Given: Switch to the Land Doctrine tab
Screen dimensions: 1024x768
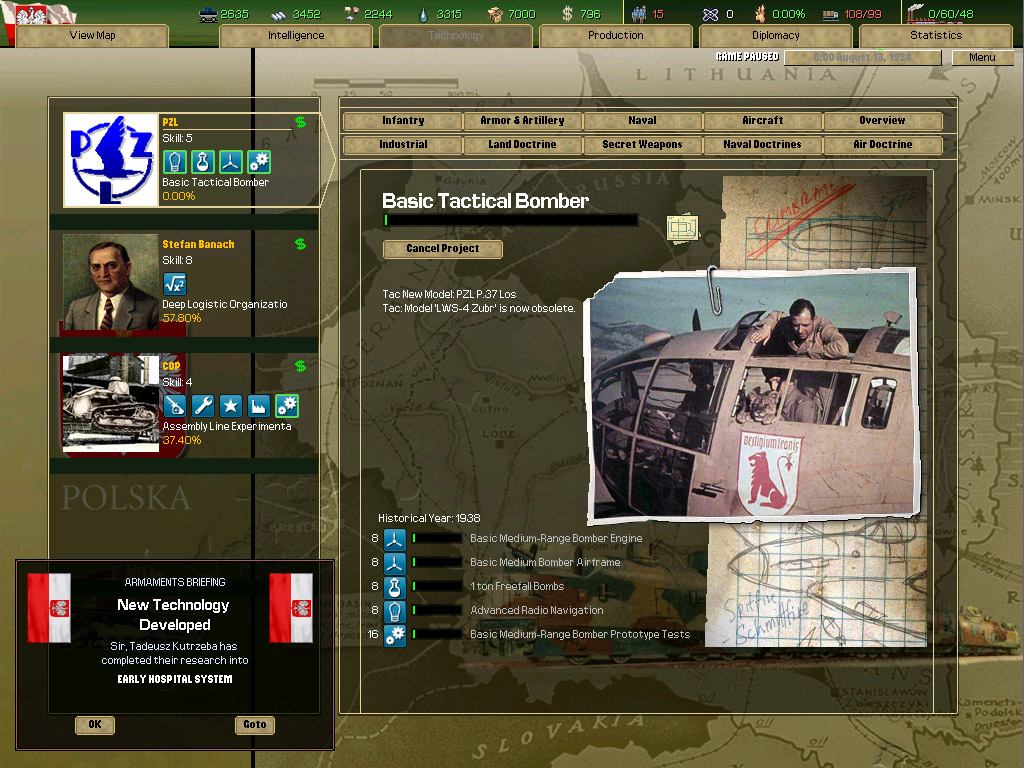Looking at the screenshot, I should point(522,144).
